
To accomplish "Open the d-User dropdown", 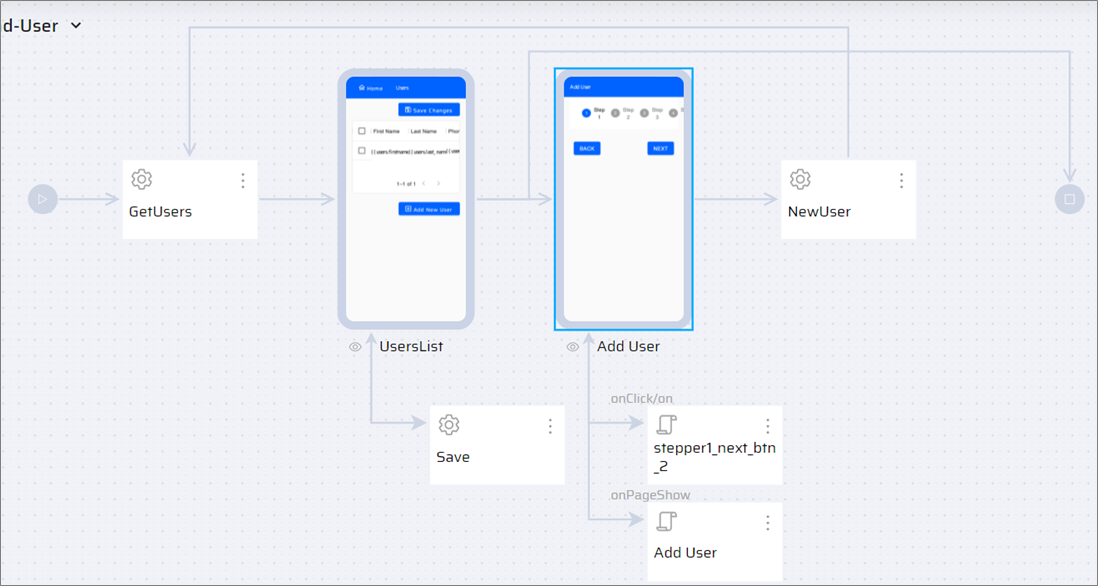I will click(78, 25).
